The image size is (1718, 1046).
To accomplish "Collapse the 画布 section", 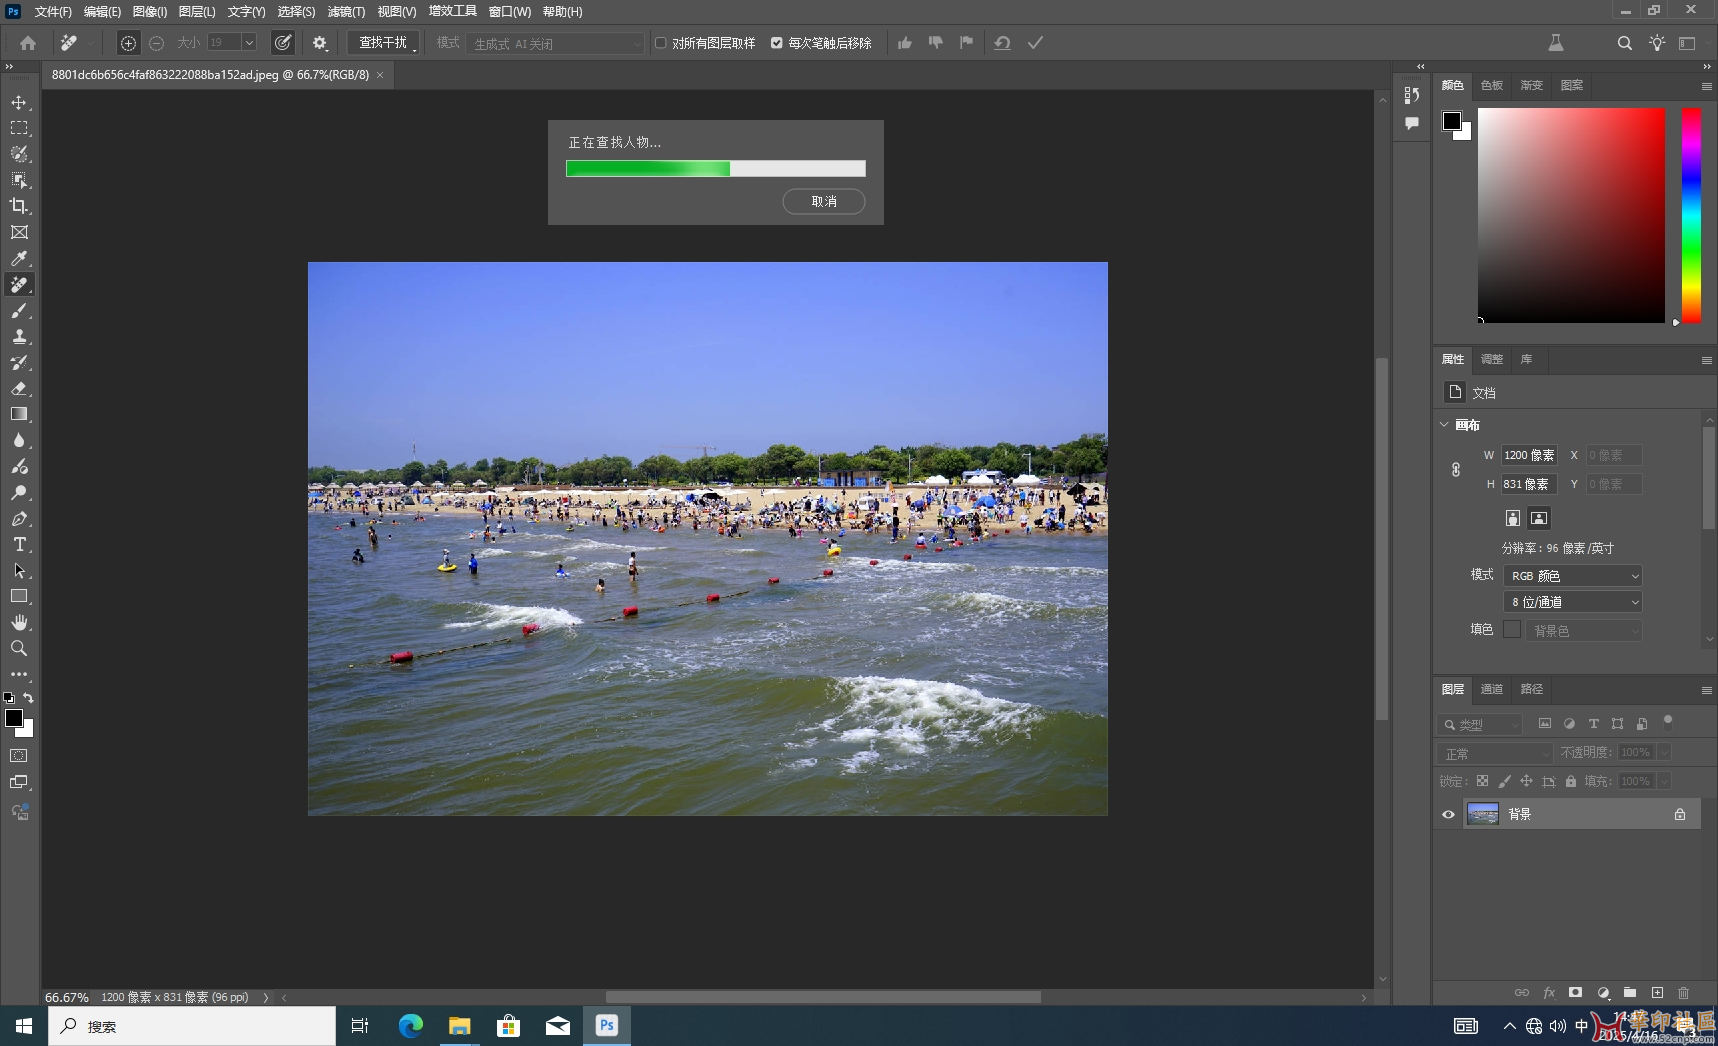I will coord(1444,425).
